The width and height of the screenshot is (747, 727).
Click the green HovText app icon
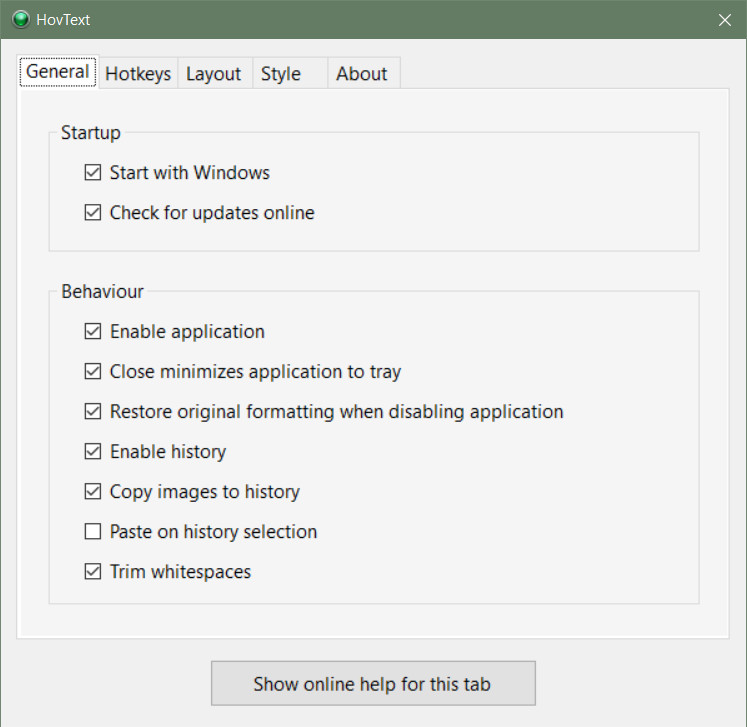(20, 20)
